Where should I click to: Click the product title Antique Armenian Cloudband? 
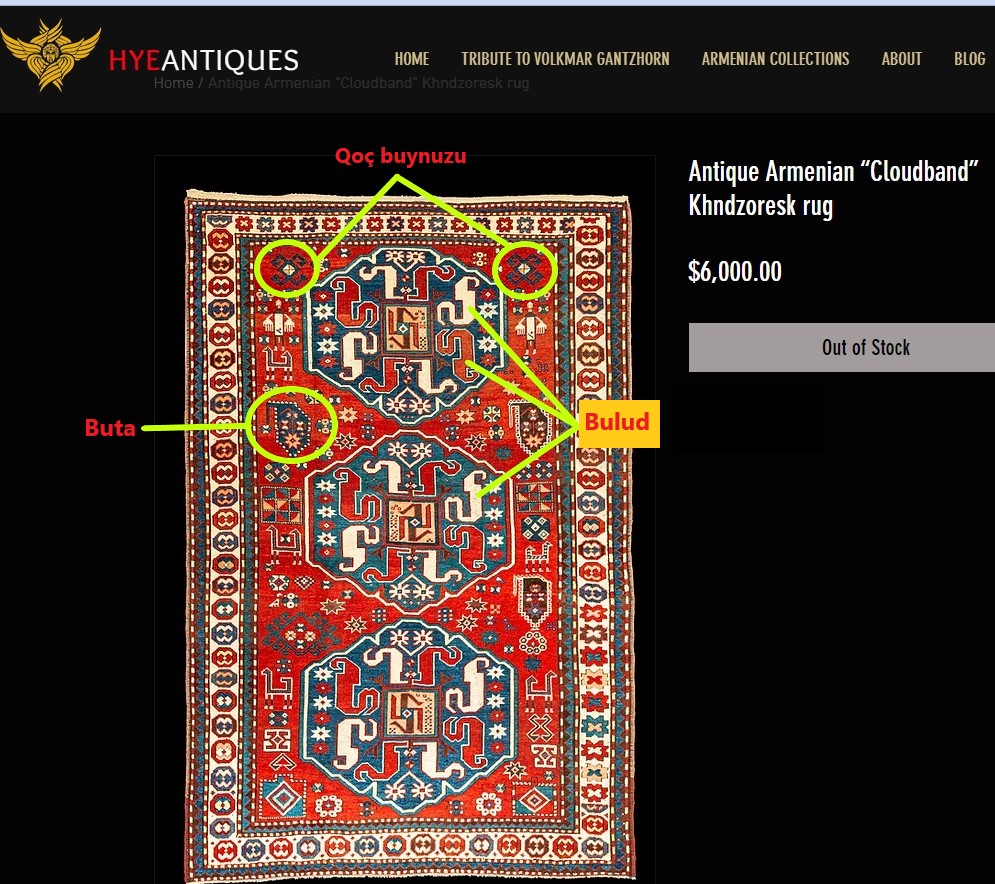[x=833, y=188]
